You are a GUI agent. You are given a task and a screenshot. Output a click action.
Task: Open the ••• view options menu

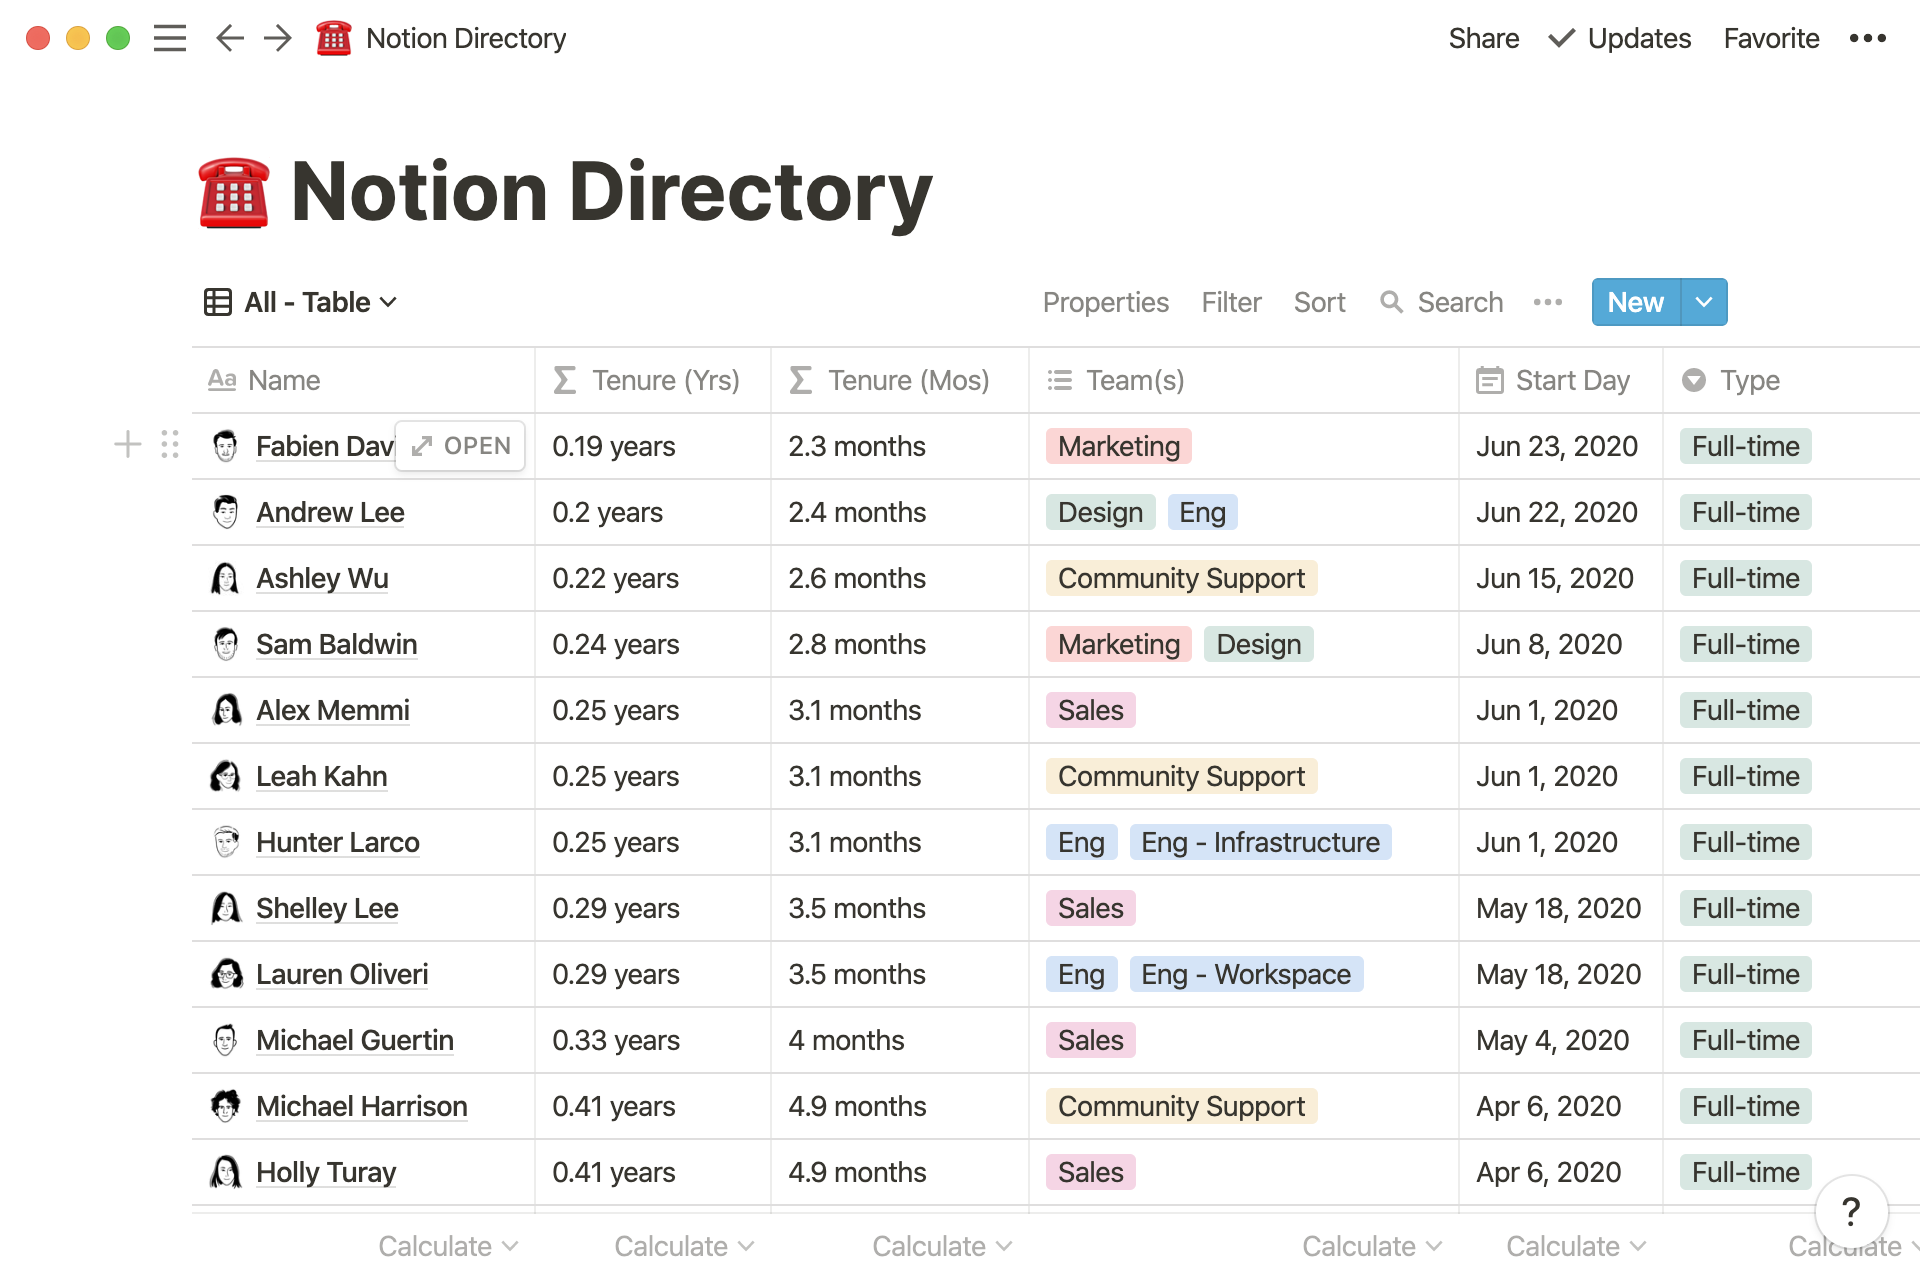coord(1547,302)
